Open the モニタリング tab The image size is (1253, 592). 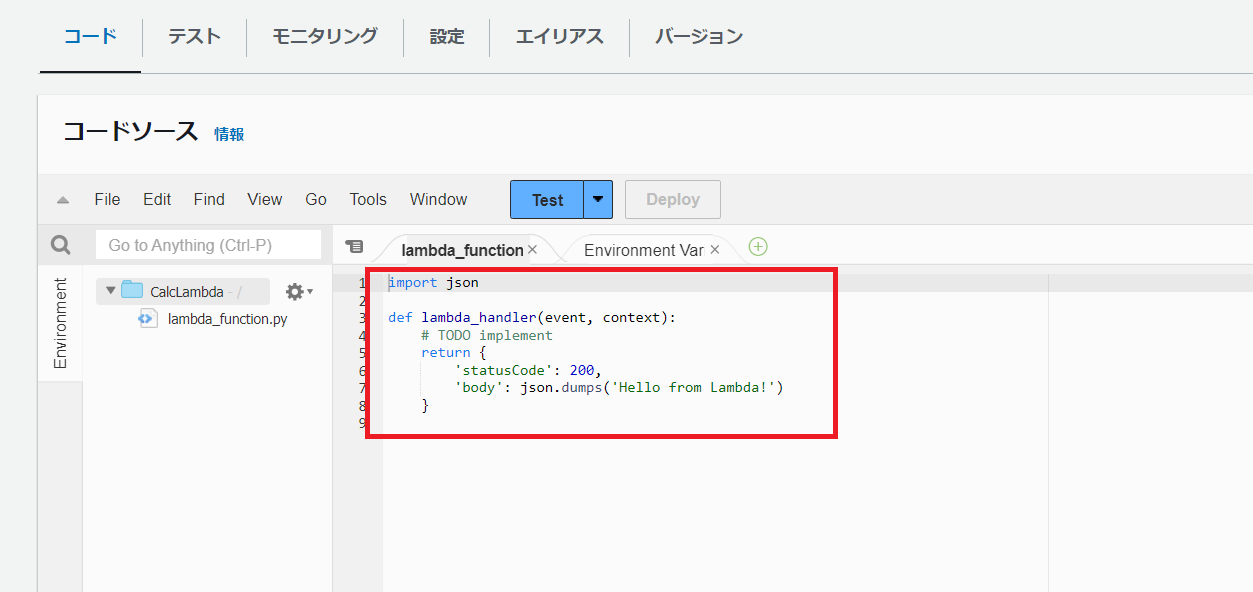[325, 37]
